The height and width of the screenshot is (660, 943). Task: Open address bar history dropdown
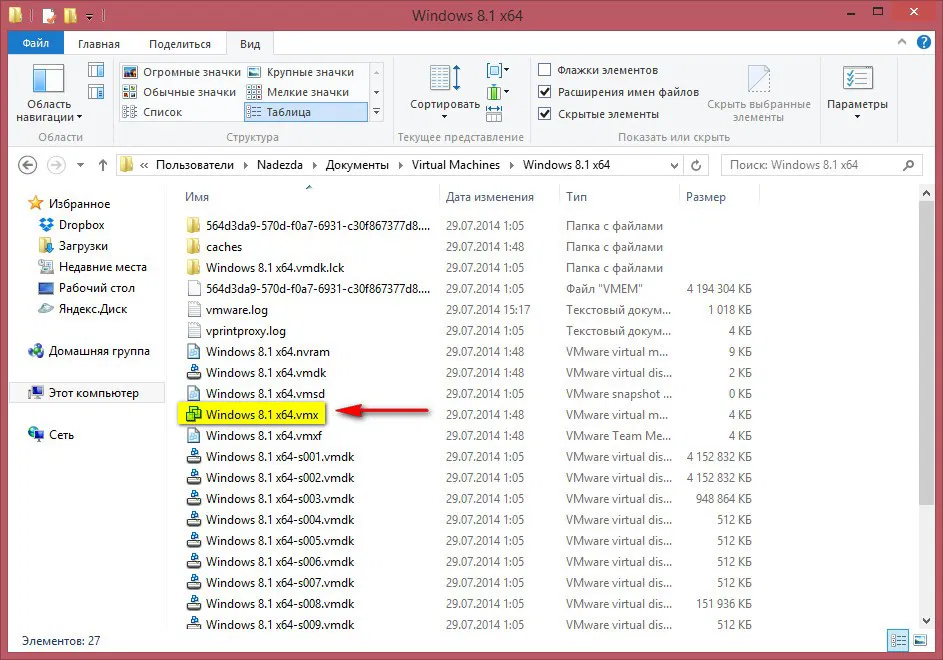[x=674, y=165]
